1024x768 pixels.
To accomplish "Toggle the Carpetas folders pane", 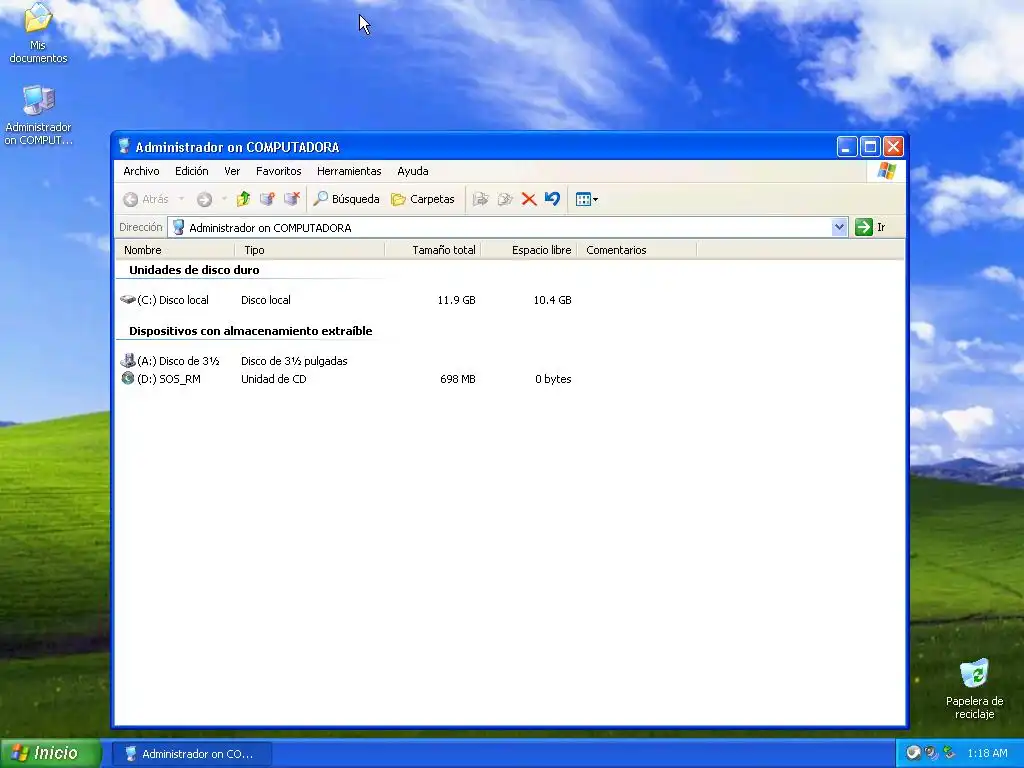I will point(423,199).
